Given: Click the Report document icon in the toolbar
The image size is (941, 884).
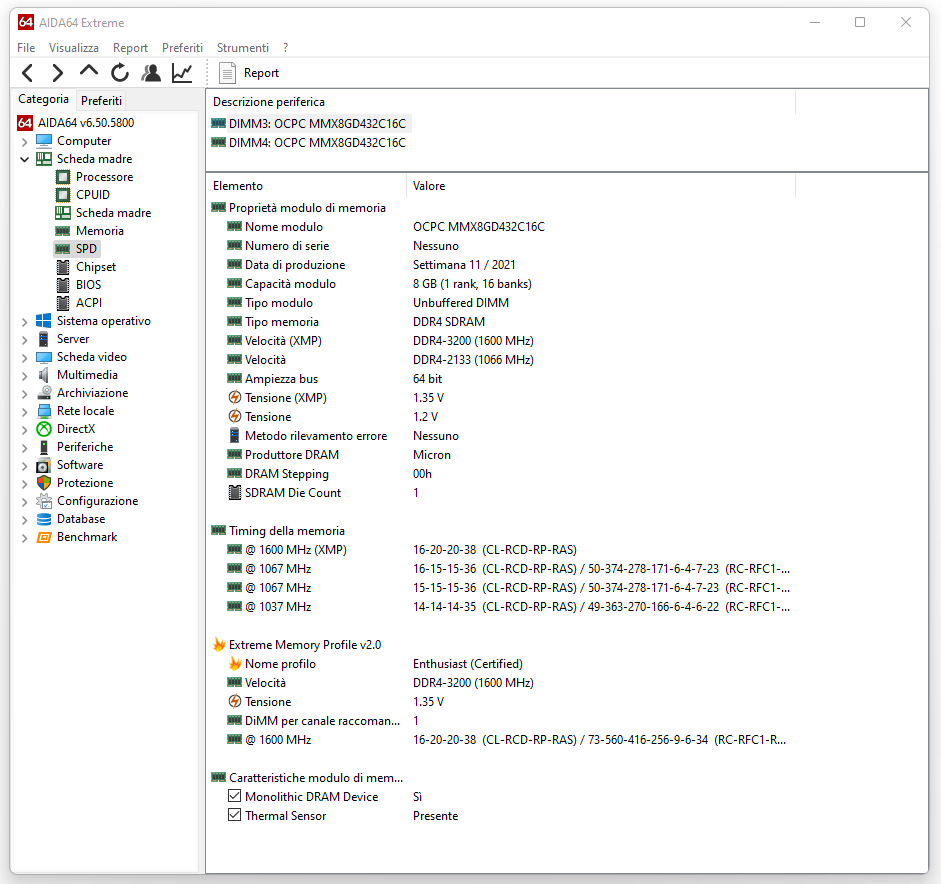Looking at the screenshot, I should [227, 73].
